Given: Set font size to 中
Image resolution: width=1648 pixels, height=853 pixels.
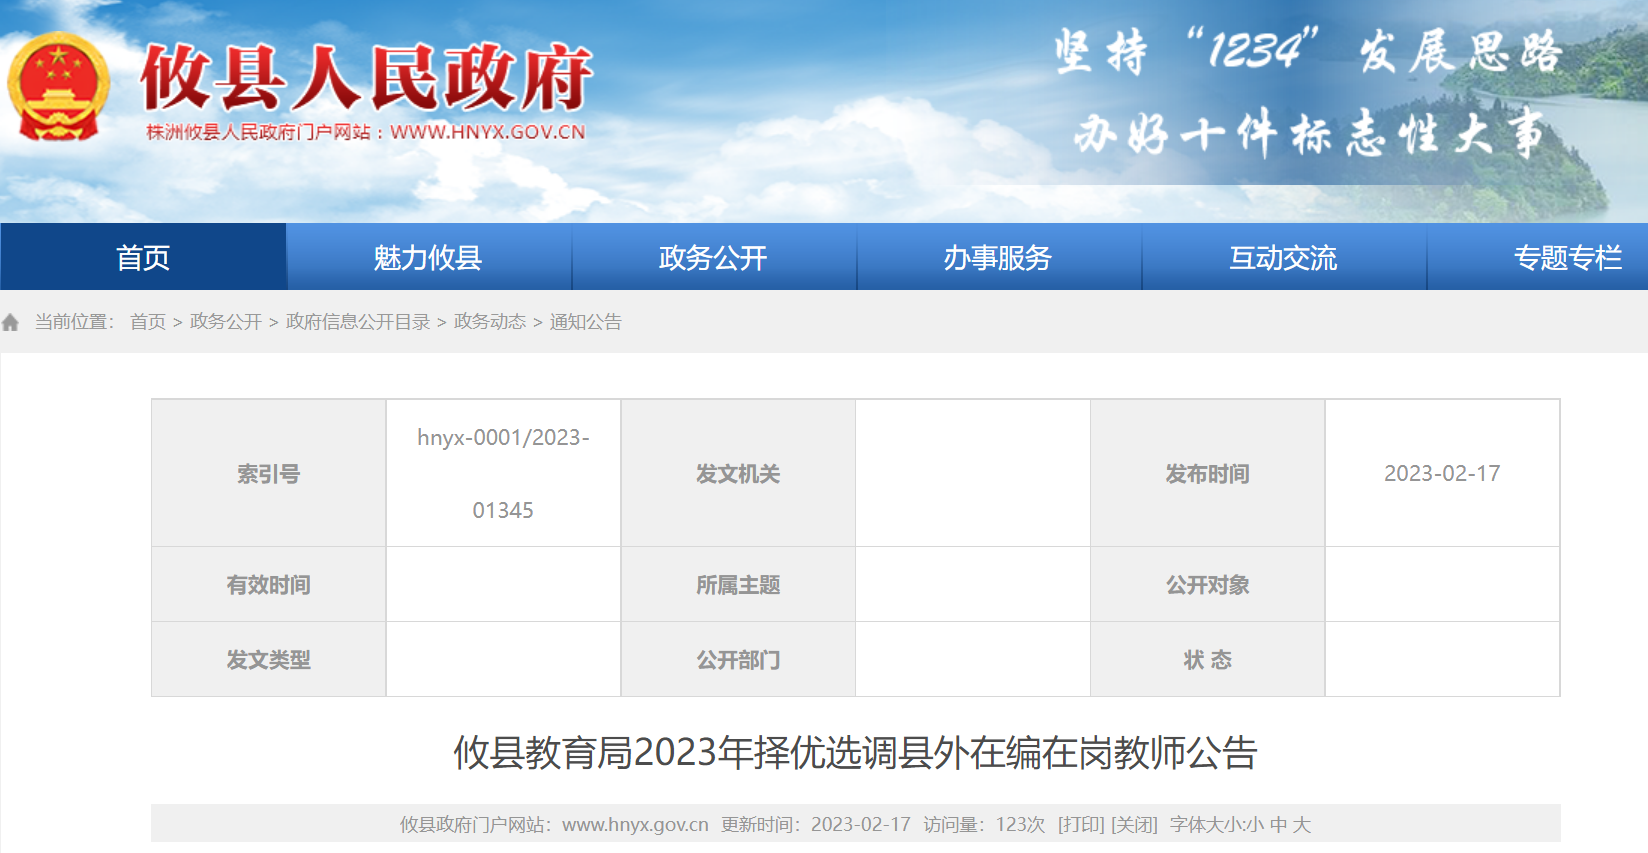Looking at the screenshot, I should click(1278, 825).
